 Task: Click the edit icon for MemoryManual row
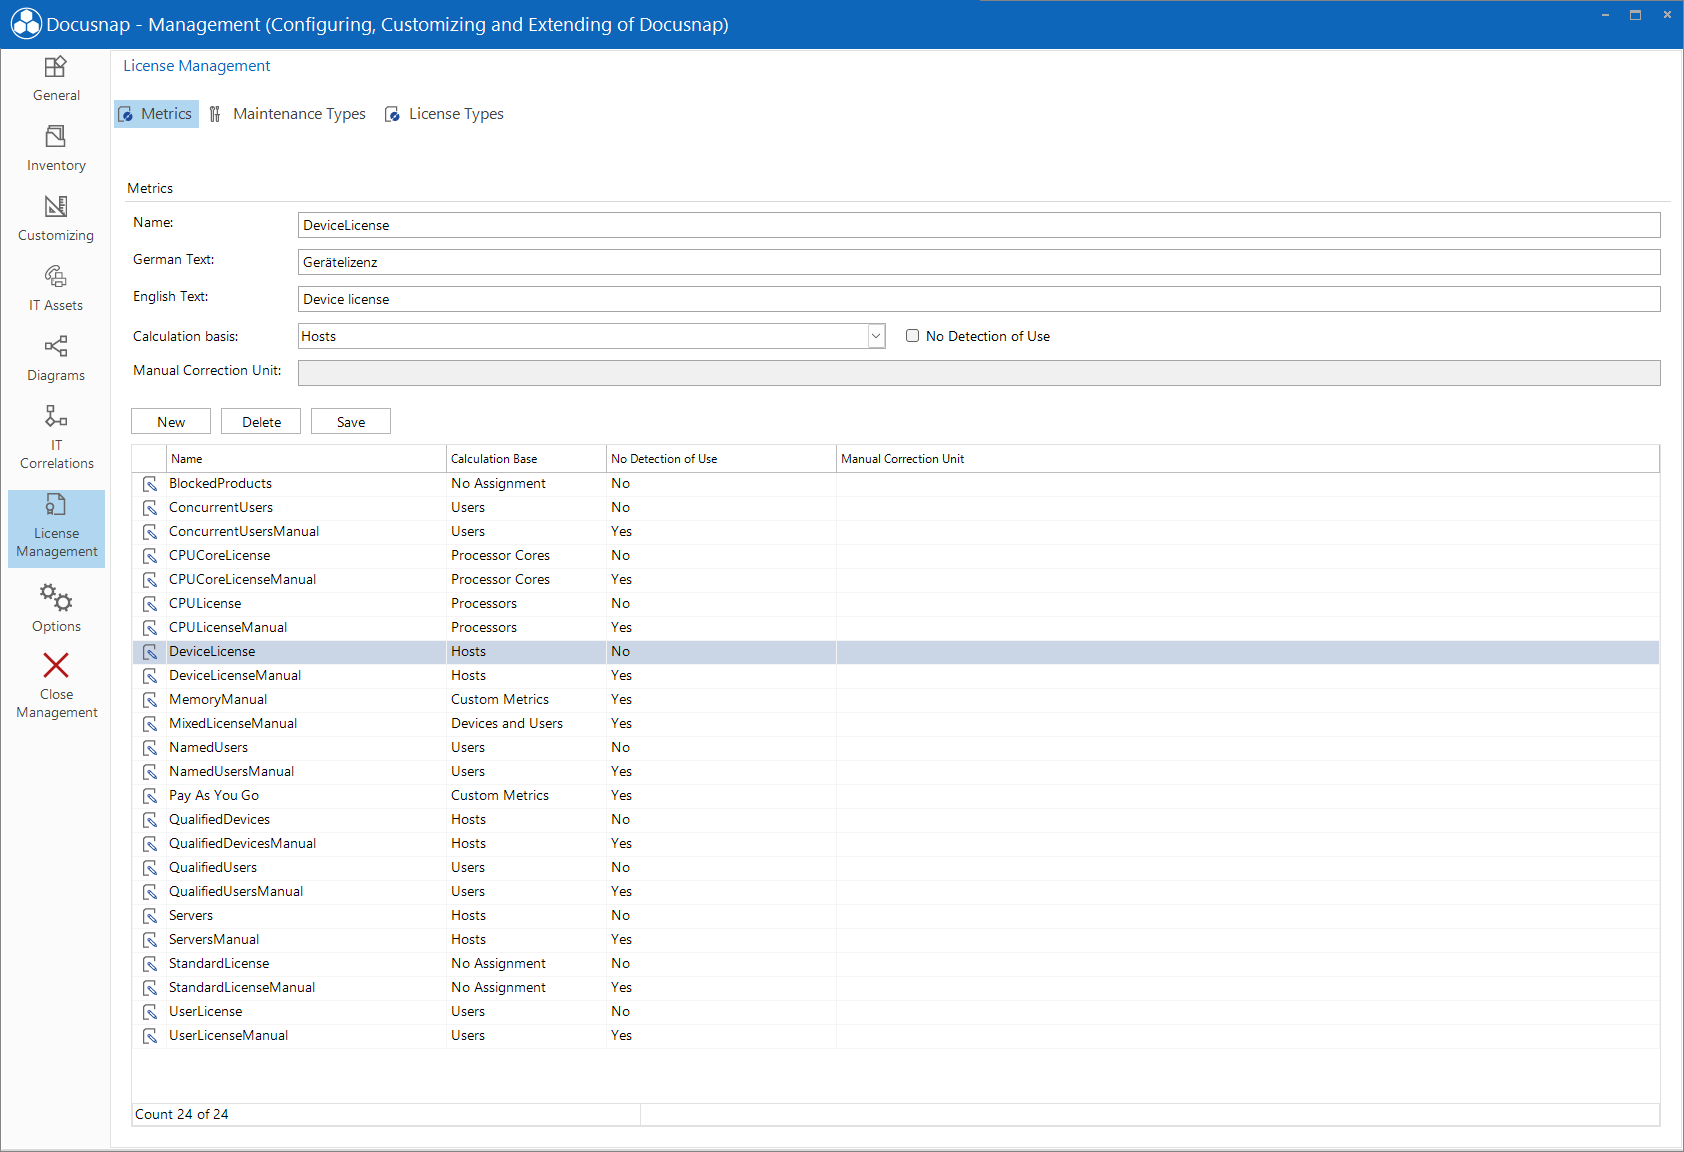point(150,700)
